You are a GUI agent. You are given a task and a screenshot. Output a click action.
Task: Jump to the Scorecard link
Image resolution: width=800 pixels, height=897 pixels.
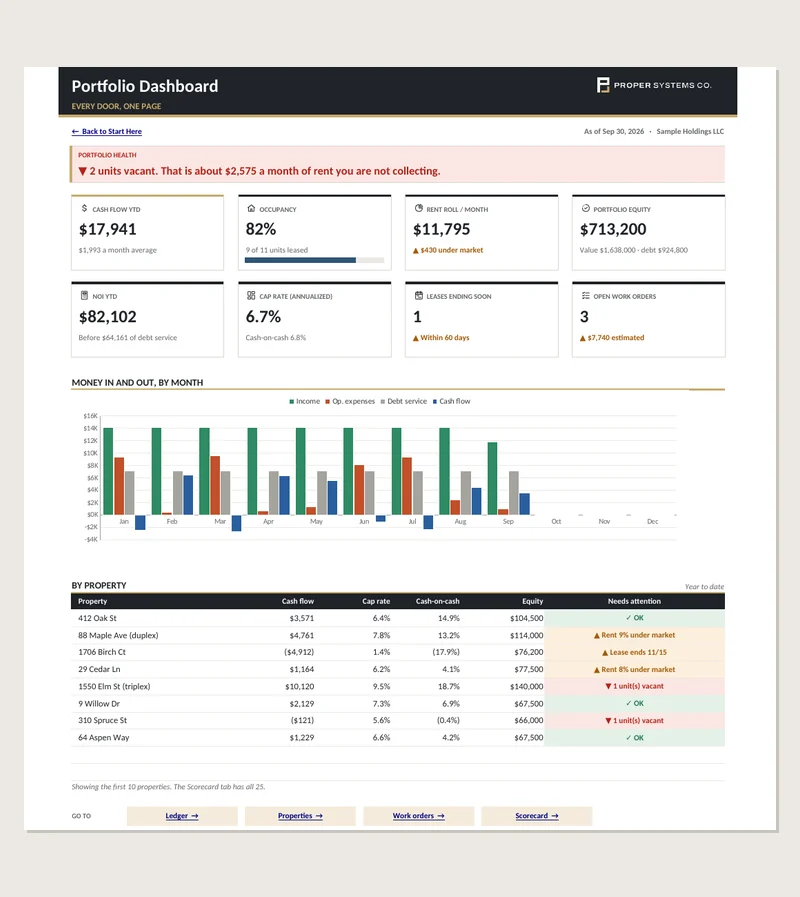(537, 816)
